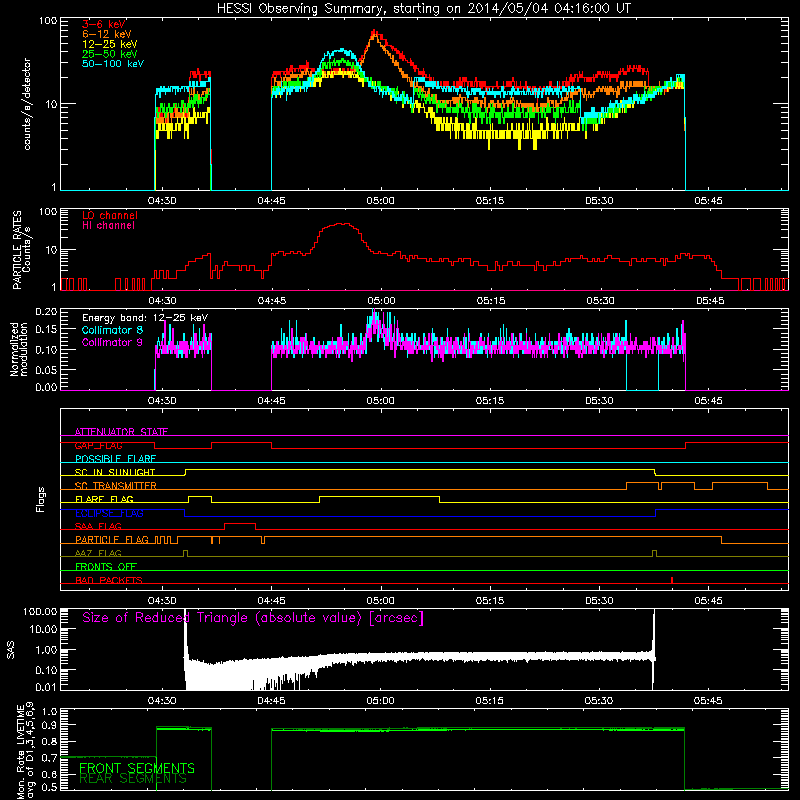Click the counts/s/detector axis label

(27, 104)
